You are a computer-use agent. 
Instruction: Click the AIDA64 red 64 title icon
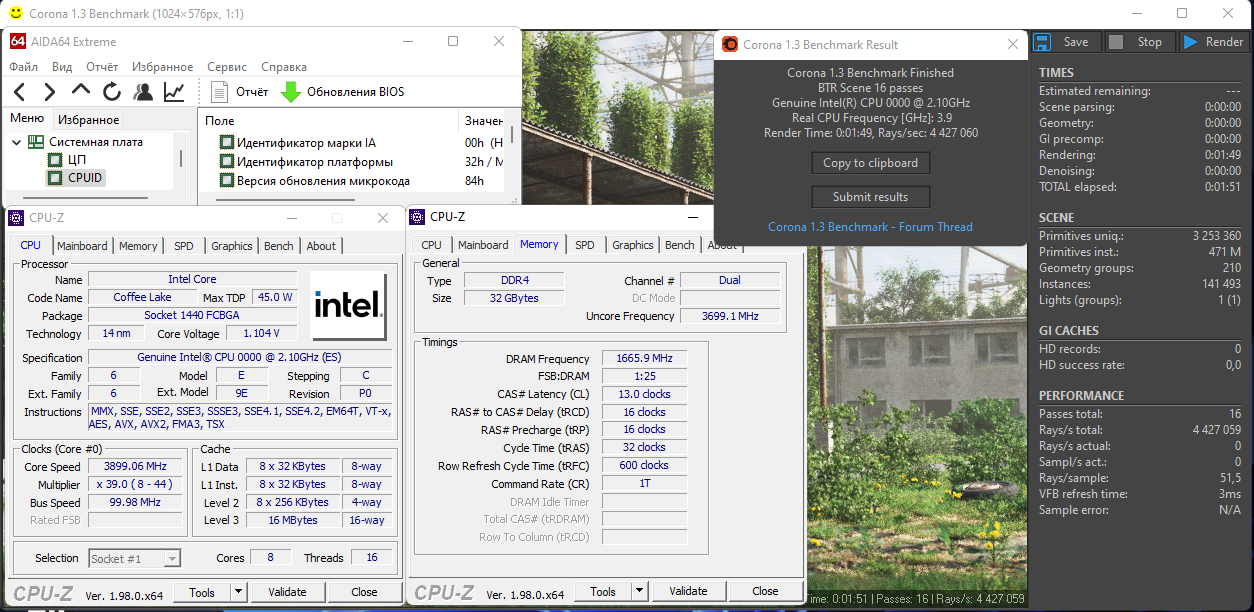[x=18, y=41]
